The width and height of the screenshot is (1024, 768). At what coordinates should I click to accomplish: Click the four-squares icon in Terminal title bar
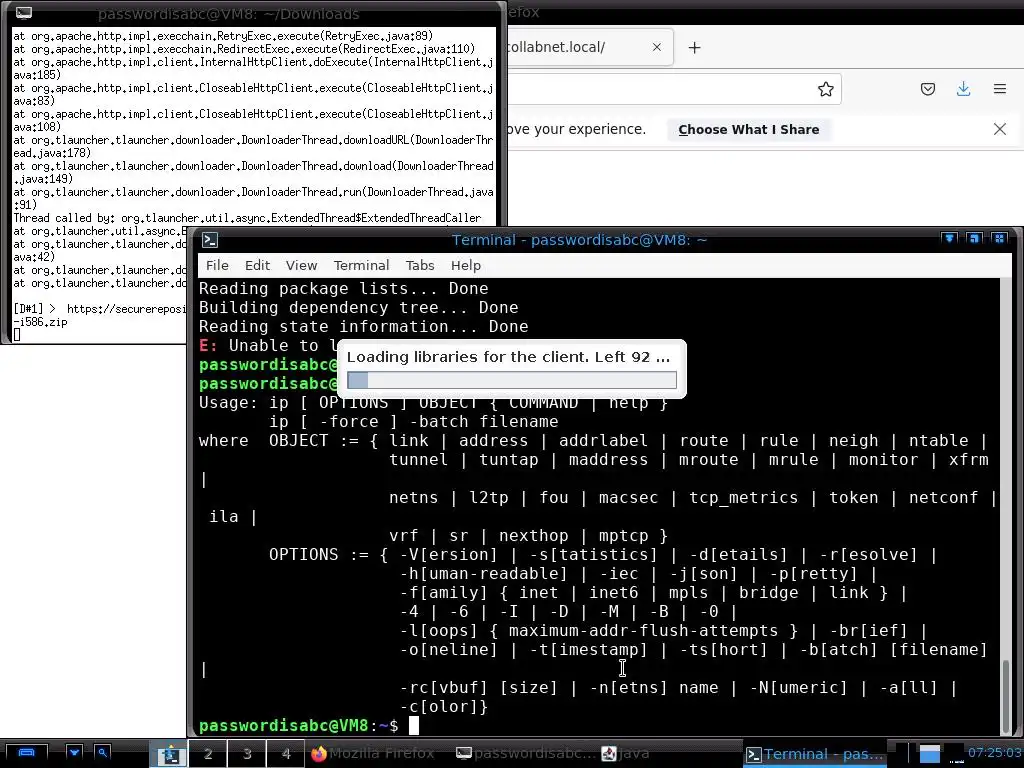pyautogui.click(x=999, y=238)
